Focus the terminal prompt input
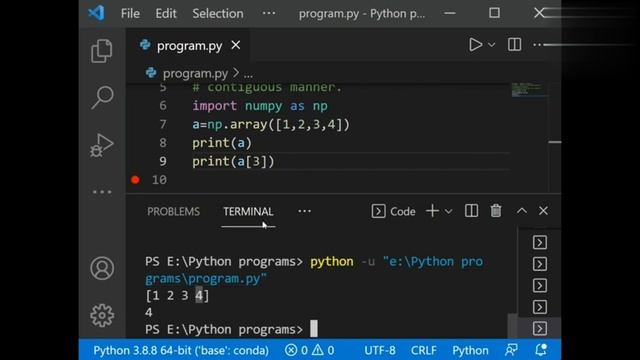 313,329
